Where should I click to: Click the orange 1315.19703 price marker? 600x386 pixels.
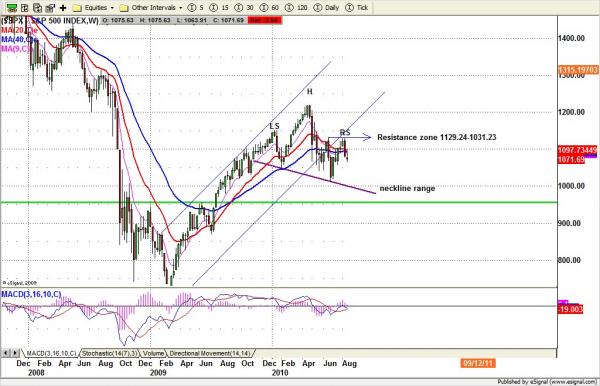(x=578, y=70)
